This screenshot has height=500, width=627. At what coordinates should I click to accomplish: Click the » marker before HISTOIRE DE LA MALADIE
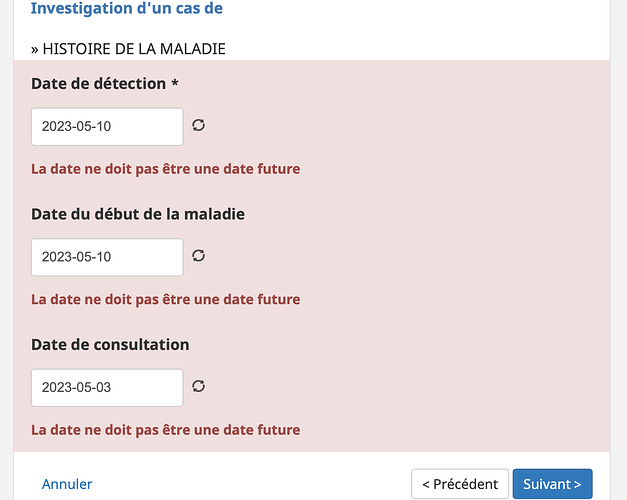[x=35, y=48]
